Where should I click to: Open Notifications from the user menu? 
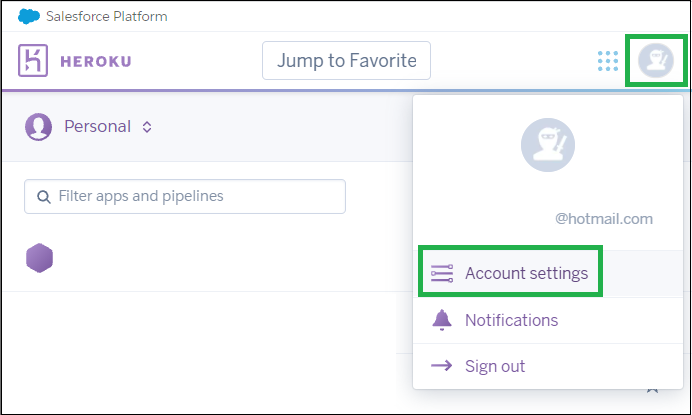(x=548, y=320)
